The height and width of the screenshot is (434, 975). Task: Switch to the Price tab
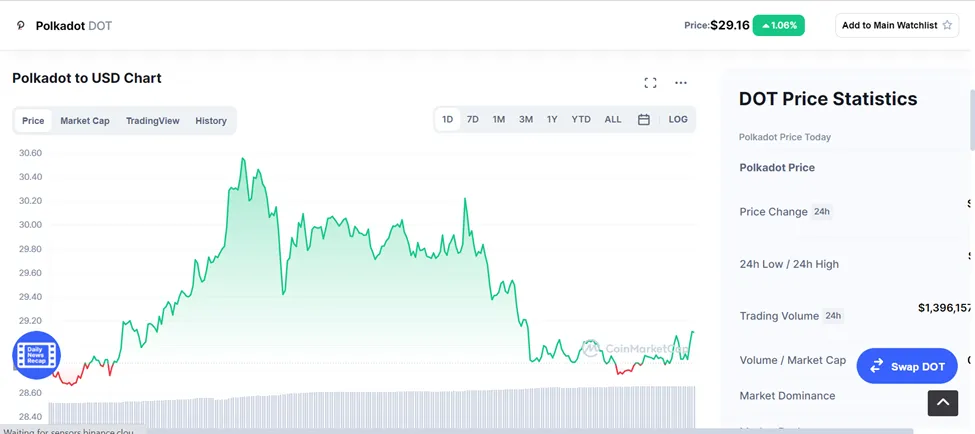coord(33,121)
